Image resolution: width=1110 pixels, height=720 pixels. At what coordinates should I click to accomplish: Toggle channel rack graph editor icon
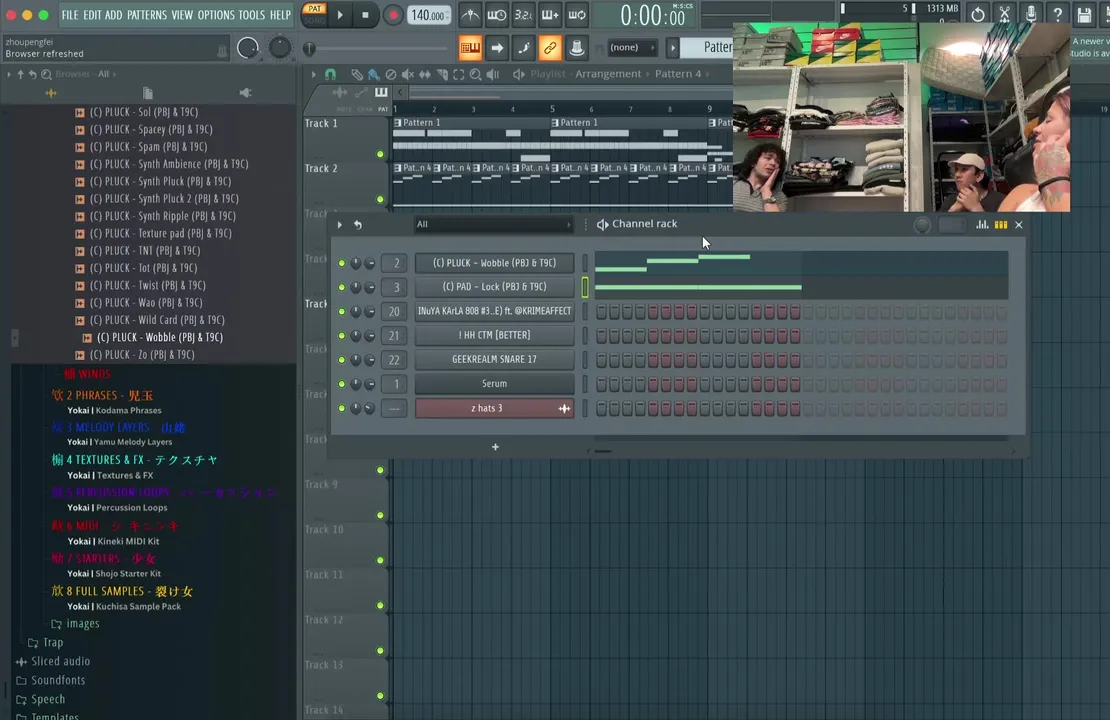click(982, 224)
